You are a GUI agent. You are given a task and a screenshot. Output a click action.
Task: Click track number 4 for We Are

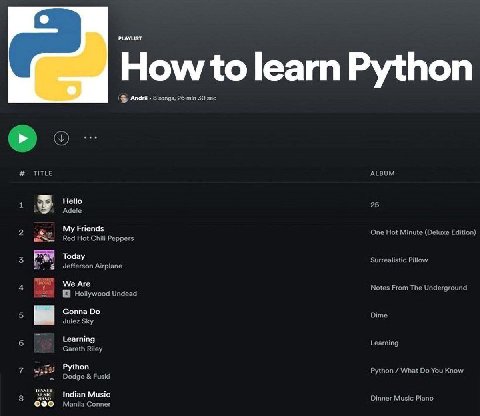pyautogui.click(x=21, y=288)
